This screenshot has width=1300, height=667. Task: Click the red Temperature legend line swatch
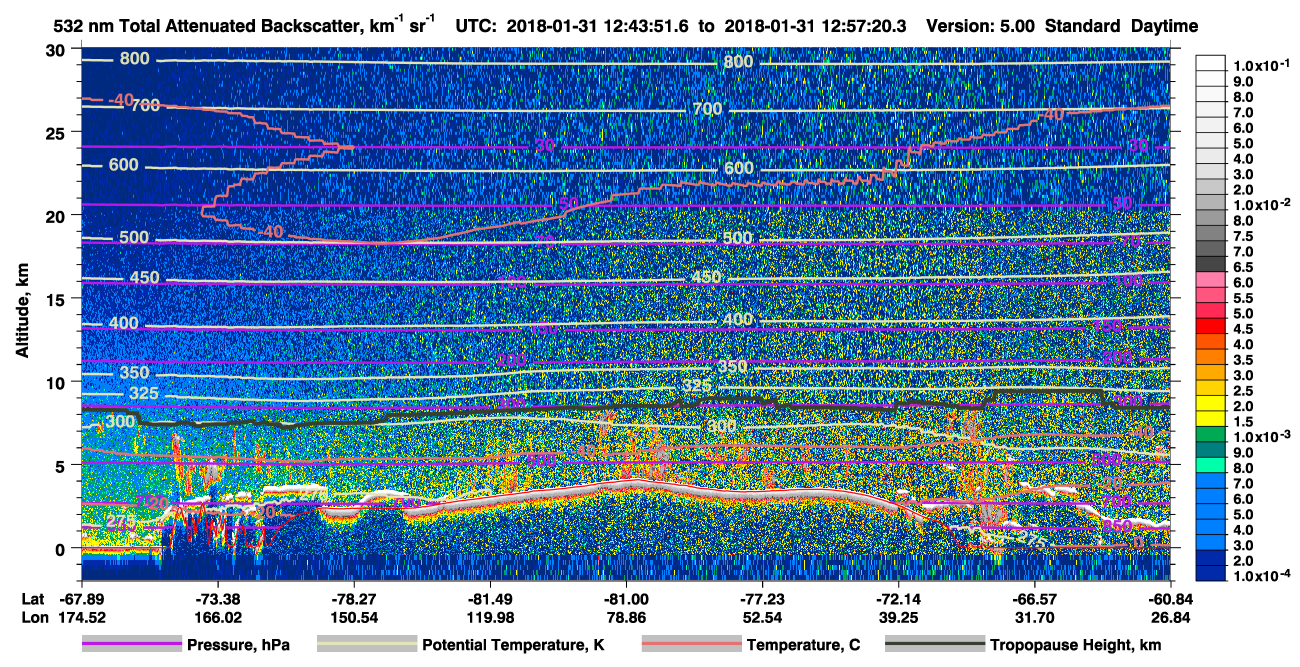coord(690,645)
